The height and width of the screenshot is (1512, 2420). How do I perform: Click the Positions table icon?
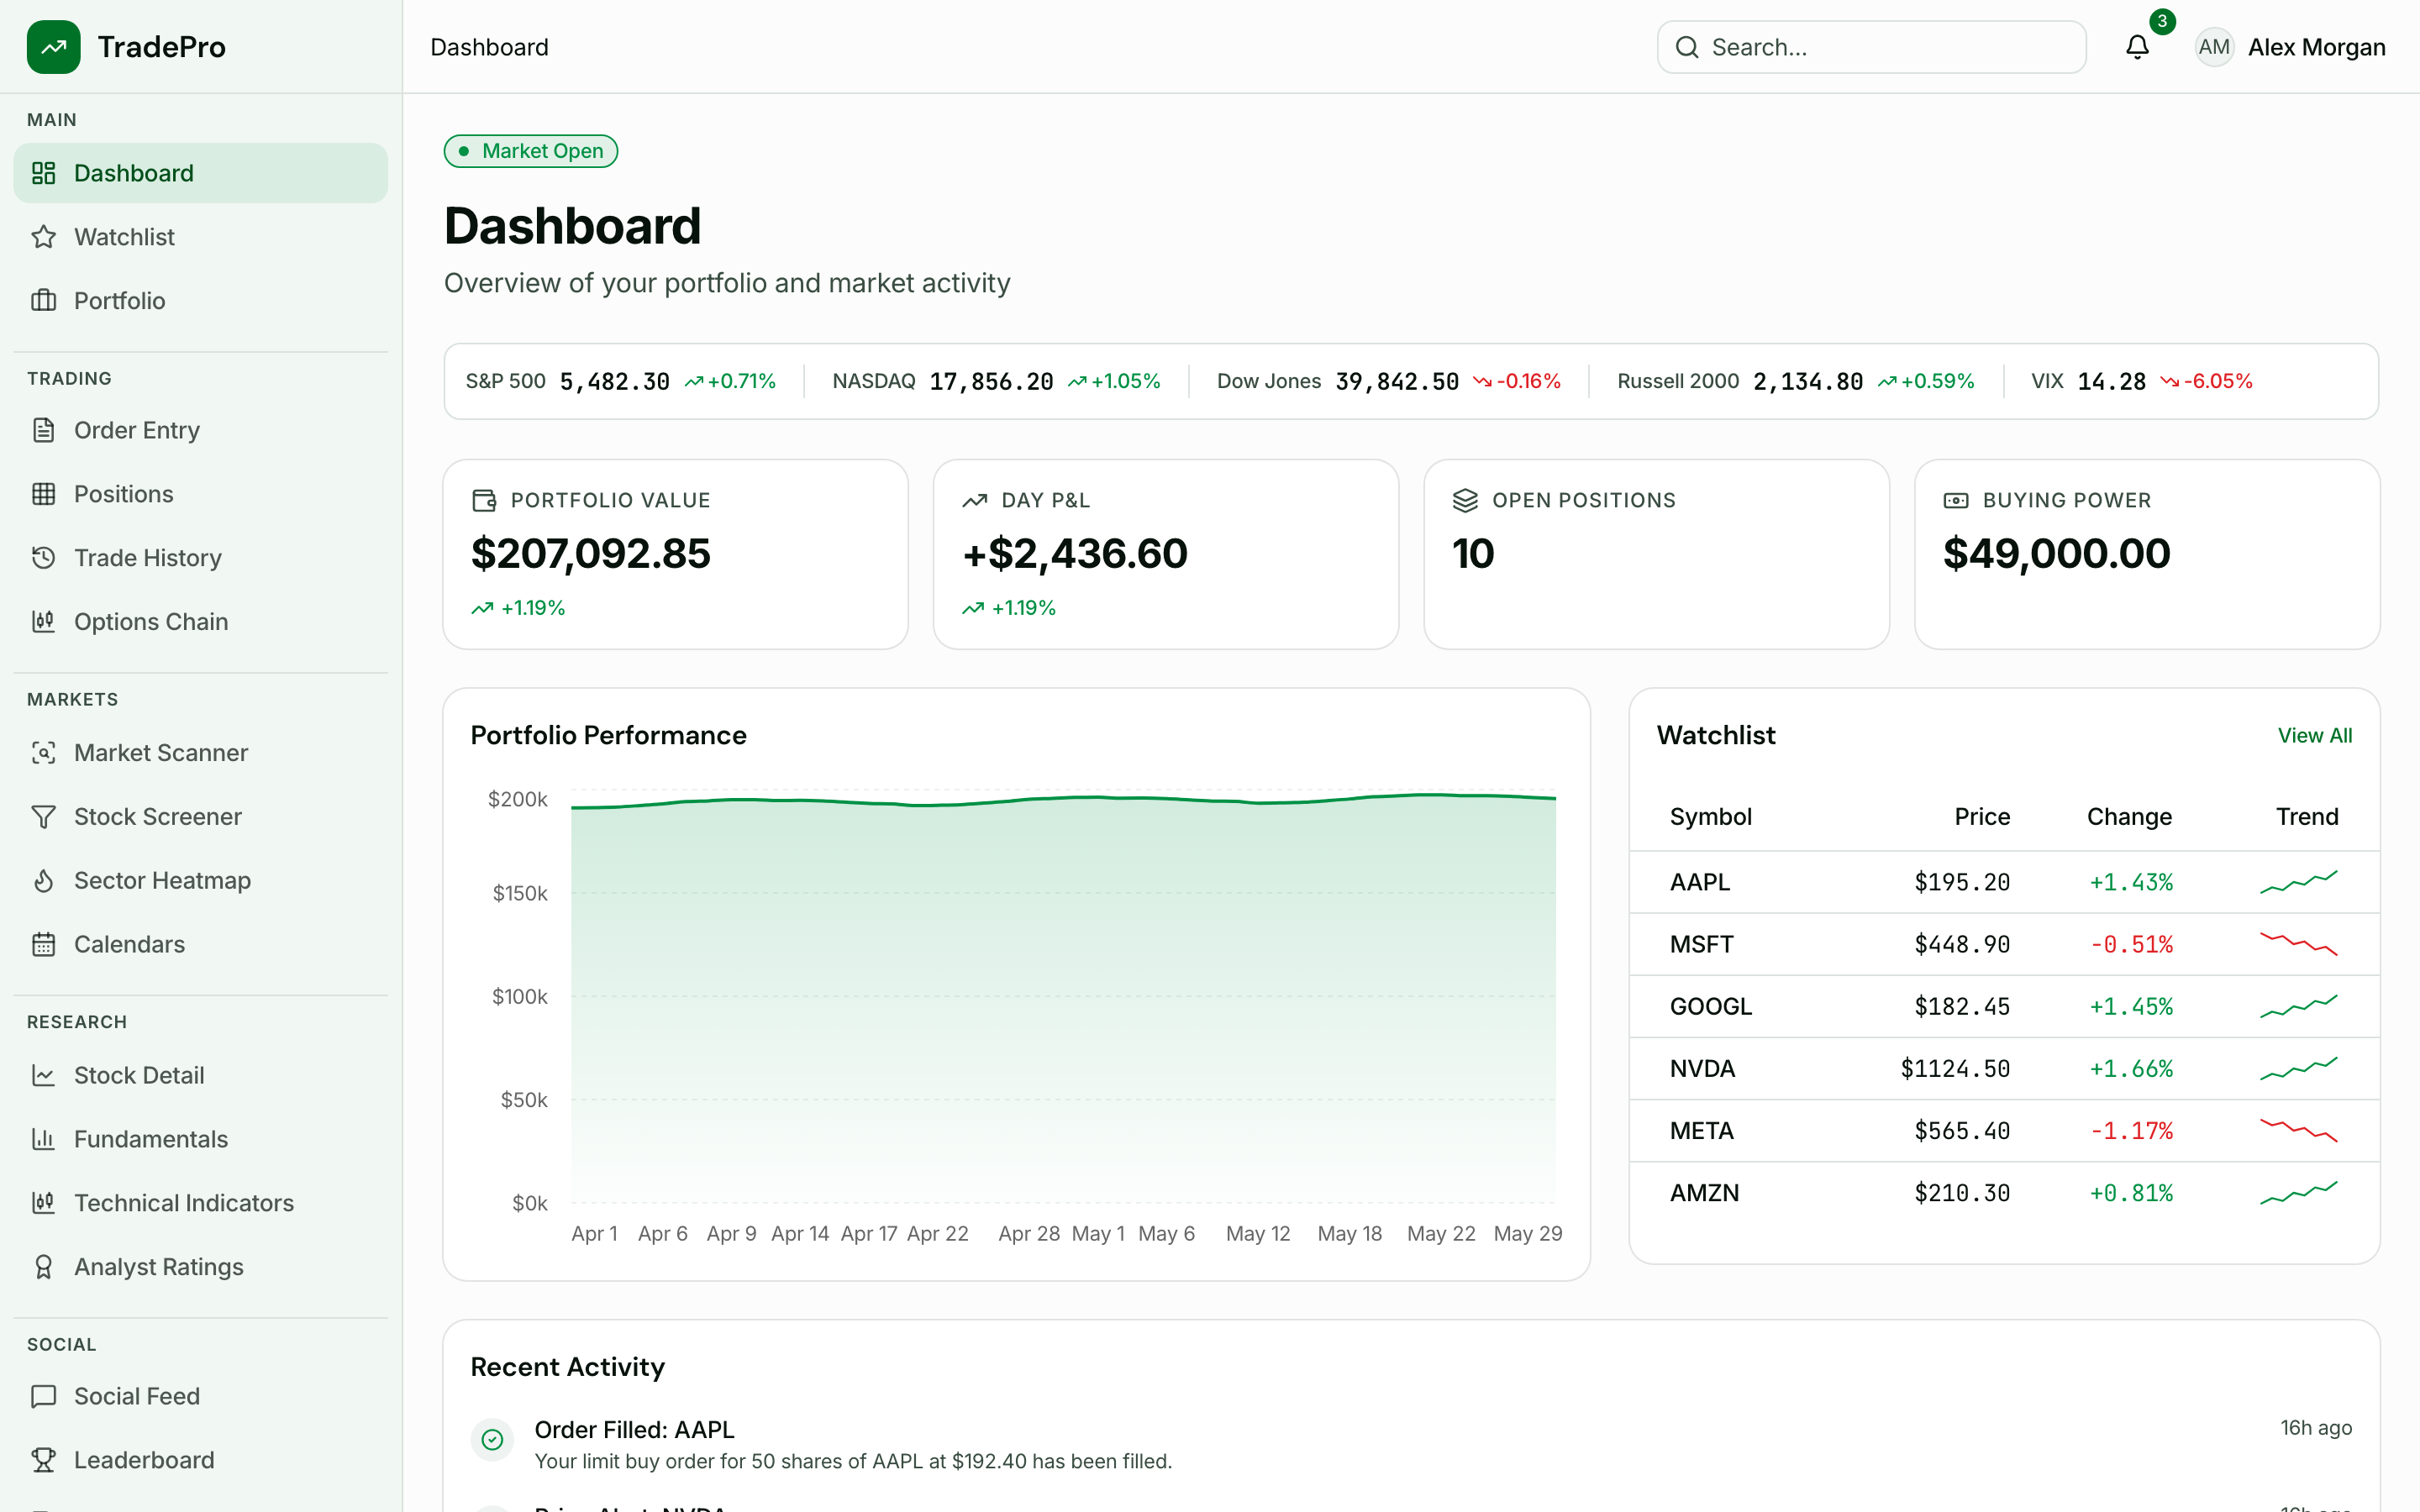[x=43, y=494]
